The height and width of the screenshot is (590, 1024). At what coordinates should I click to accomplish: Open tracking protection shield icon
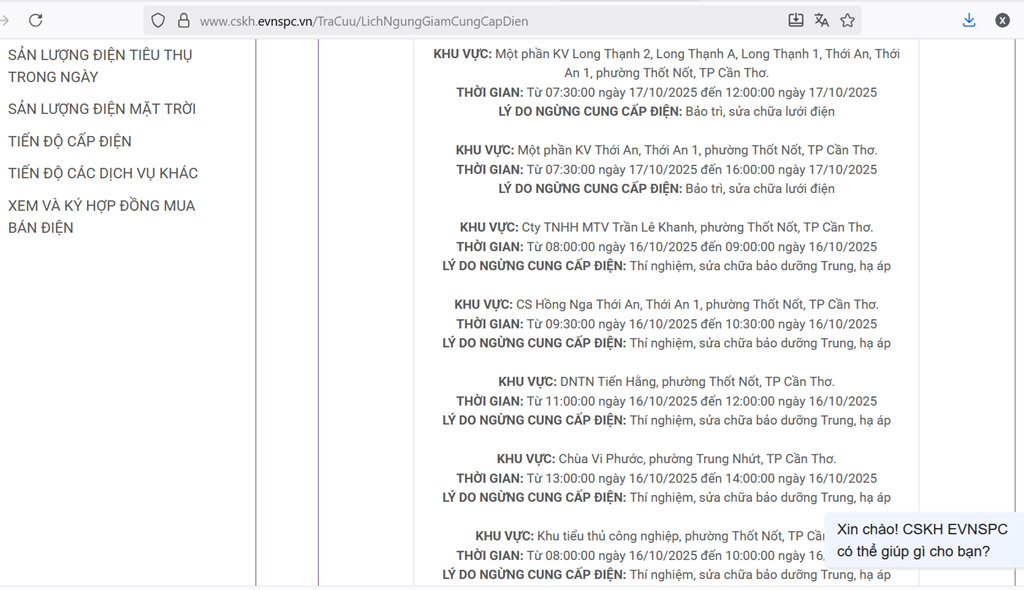[x=158, y=20]
